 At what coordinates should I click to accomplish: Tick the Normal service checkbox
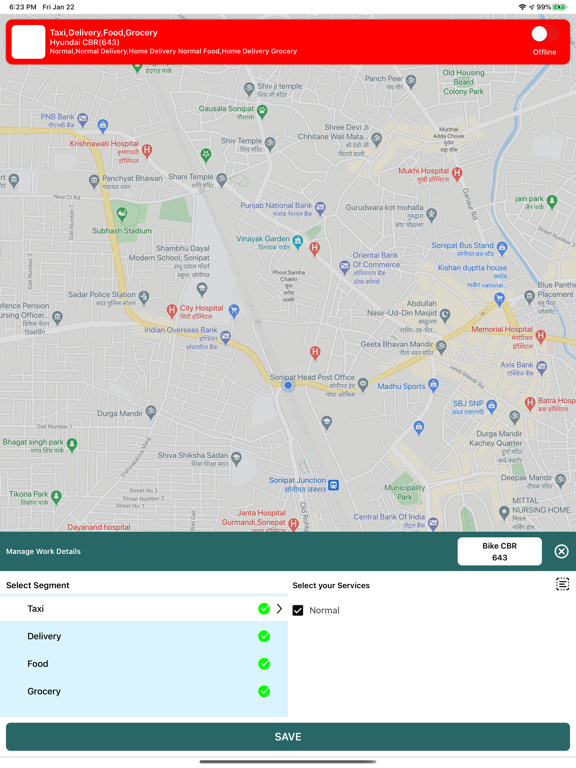pos(298,610)
